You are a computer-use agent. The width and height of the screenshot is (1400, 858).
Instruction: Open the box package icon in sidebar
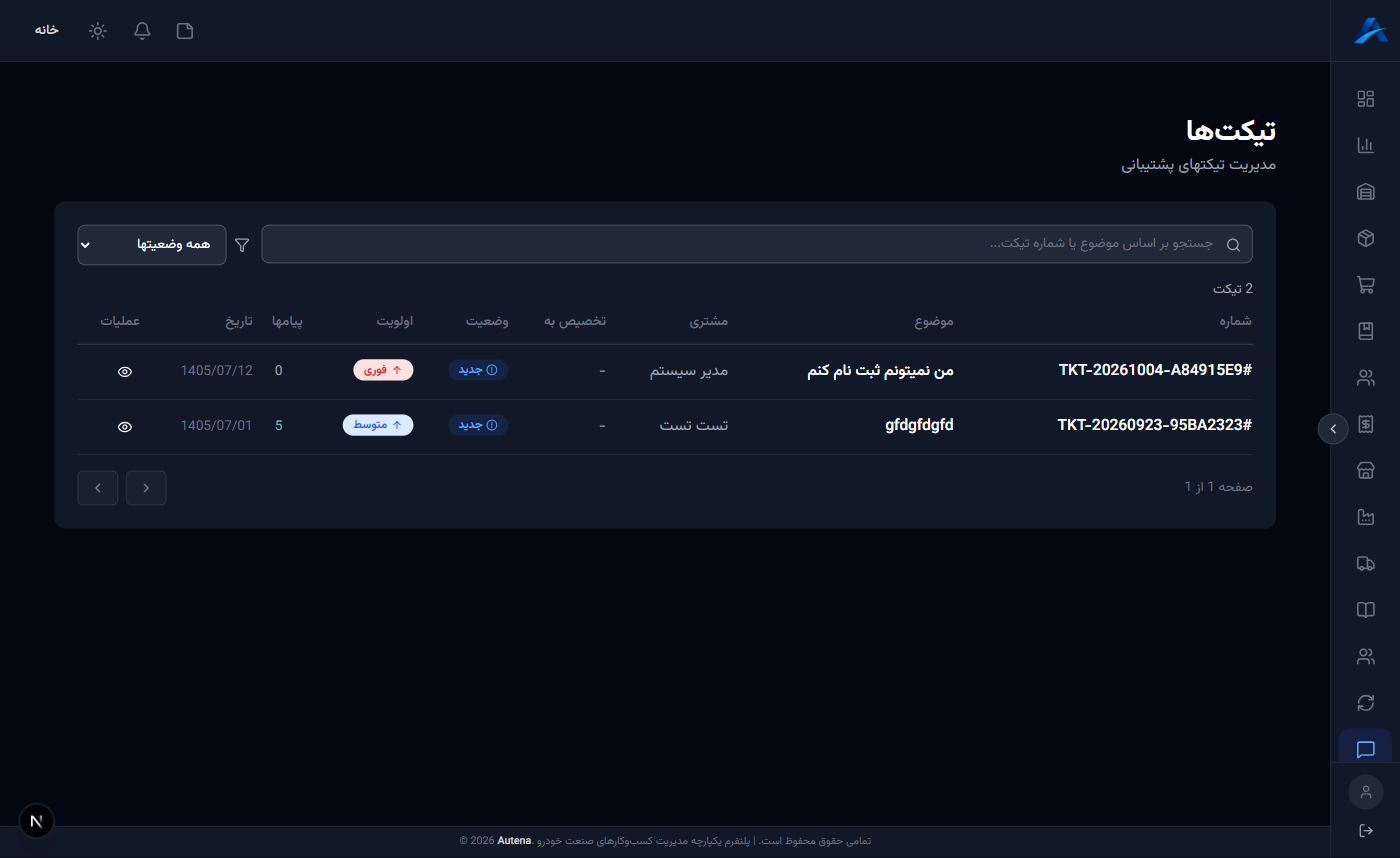coord(1365,238)
